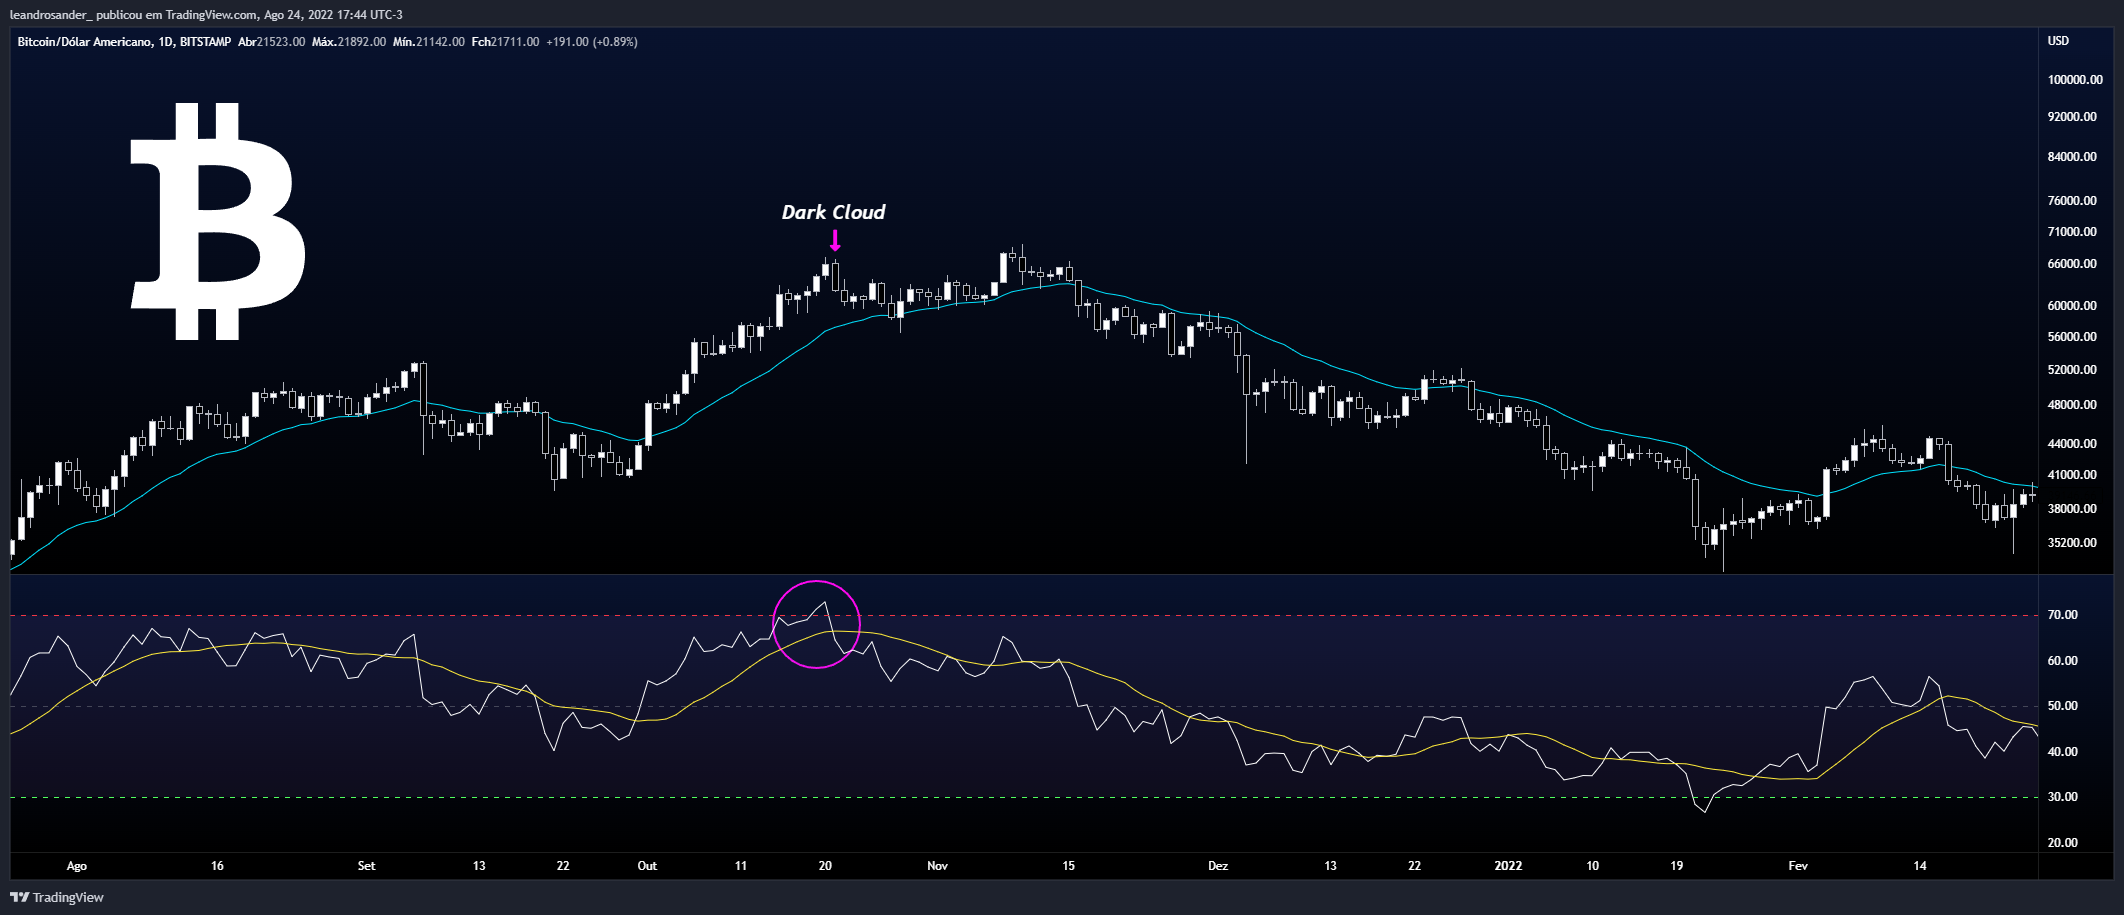
Task: Click the '10' date label on the time axis
Action: (1592, 866)
